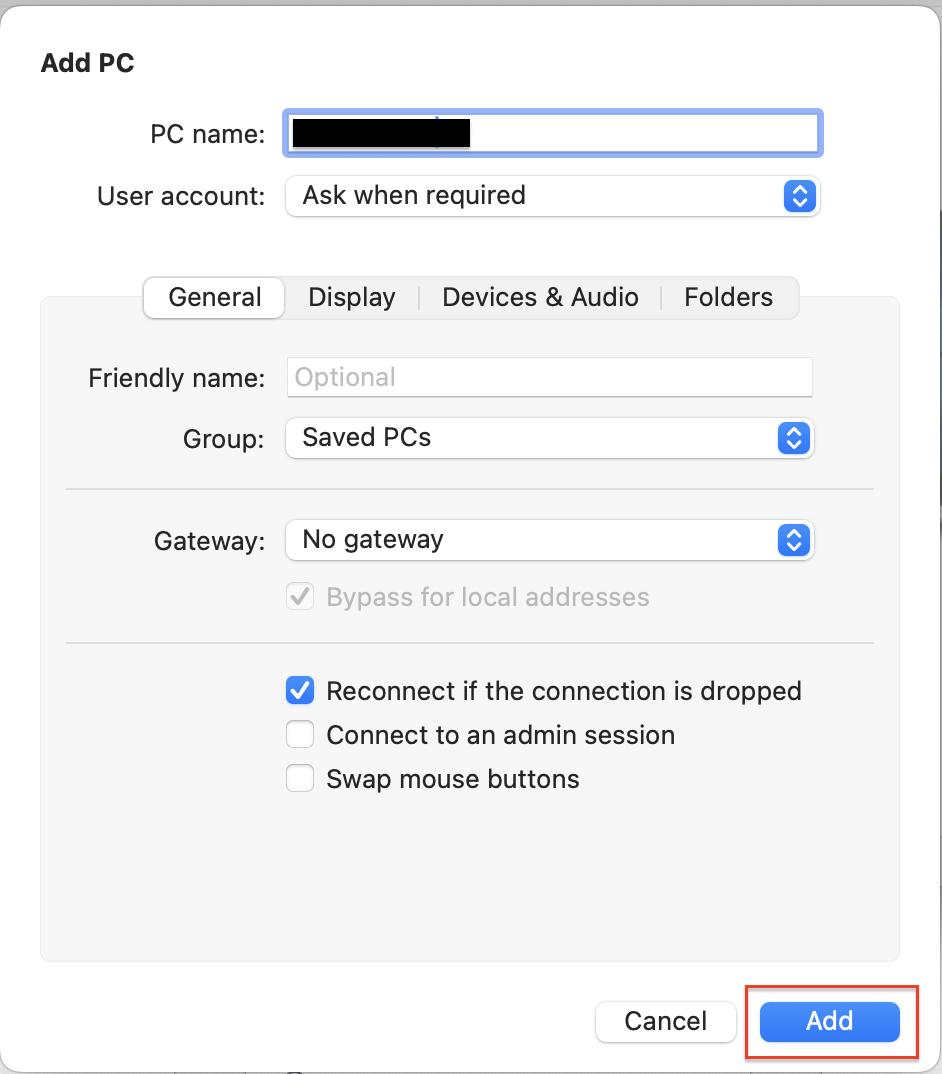
Task: Open the Saved PCs group dropdown
Action: [549, 438]
